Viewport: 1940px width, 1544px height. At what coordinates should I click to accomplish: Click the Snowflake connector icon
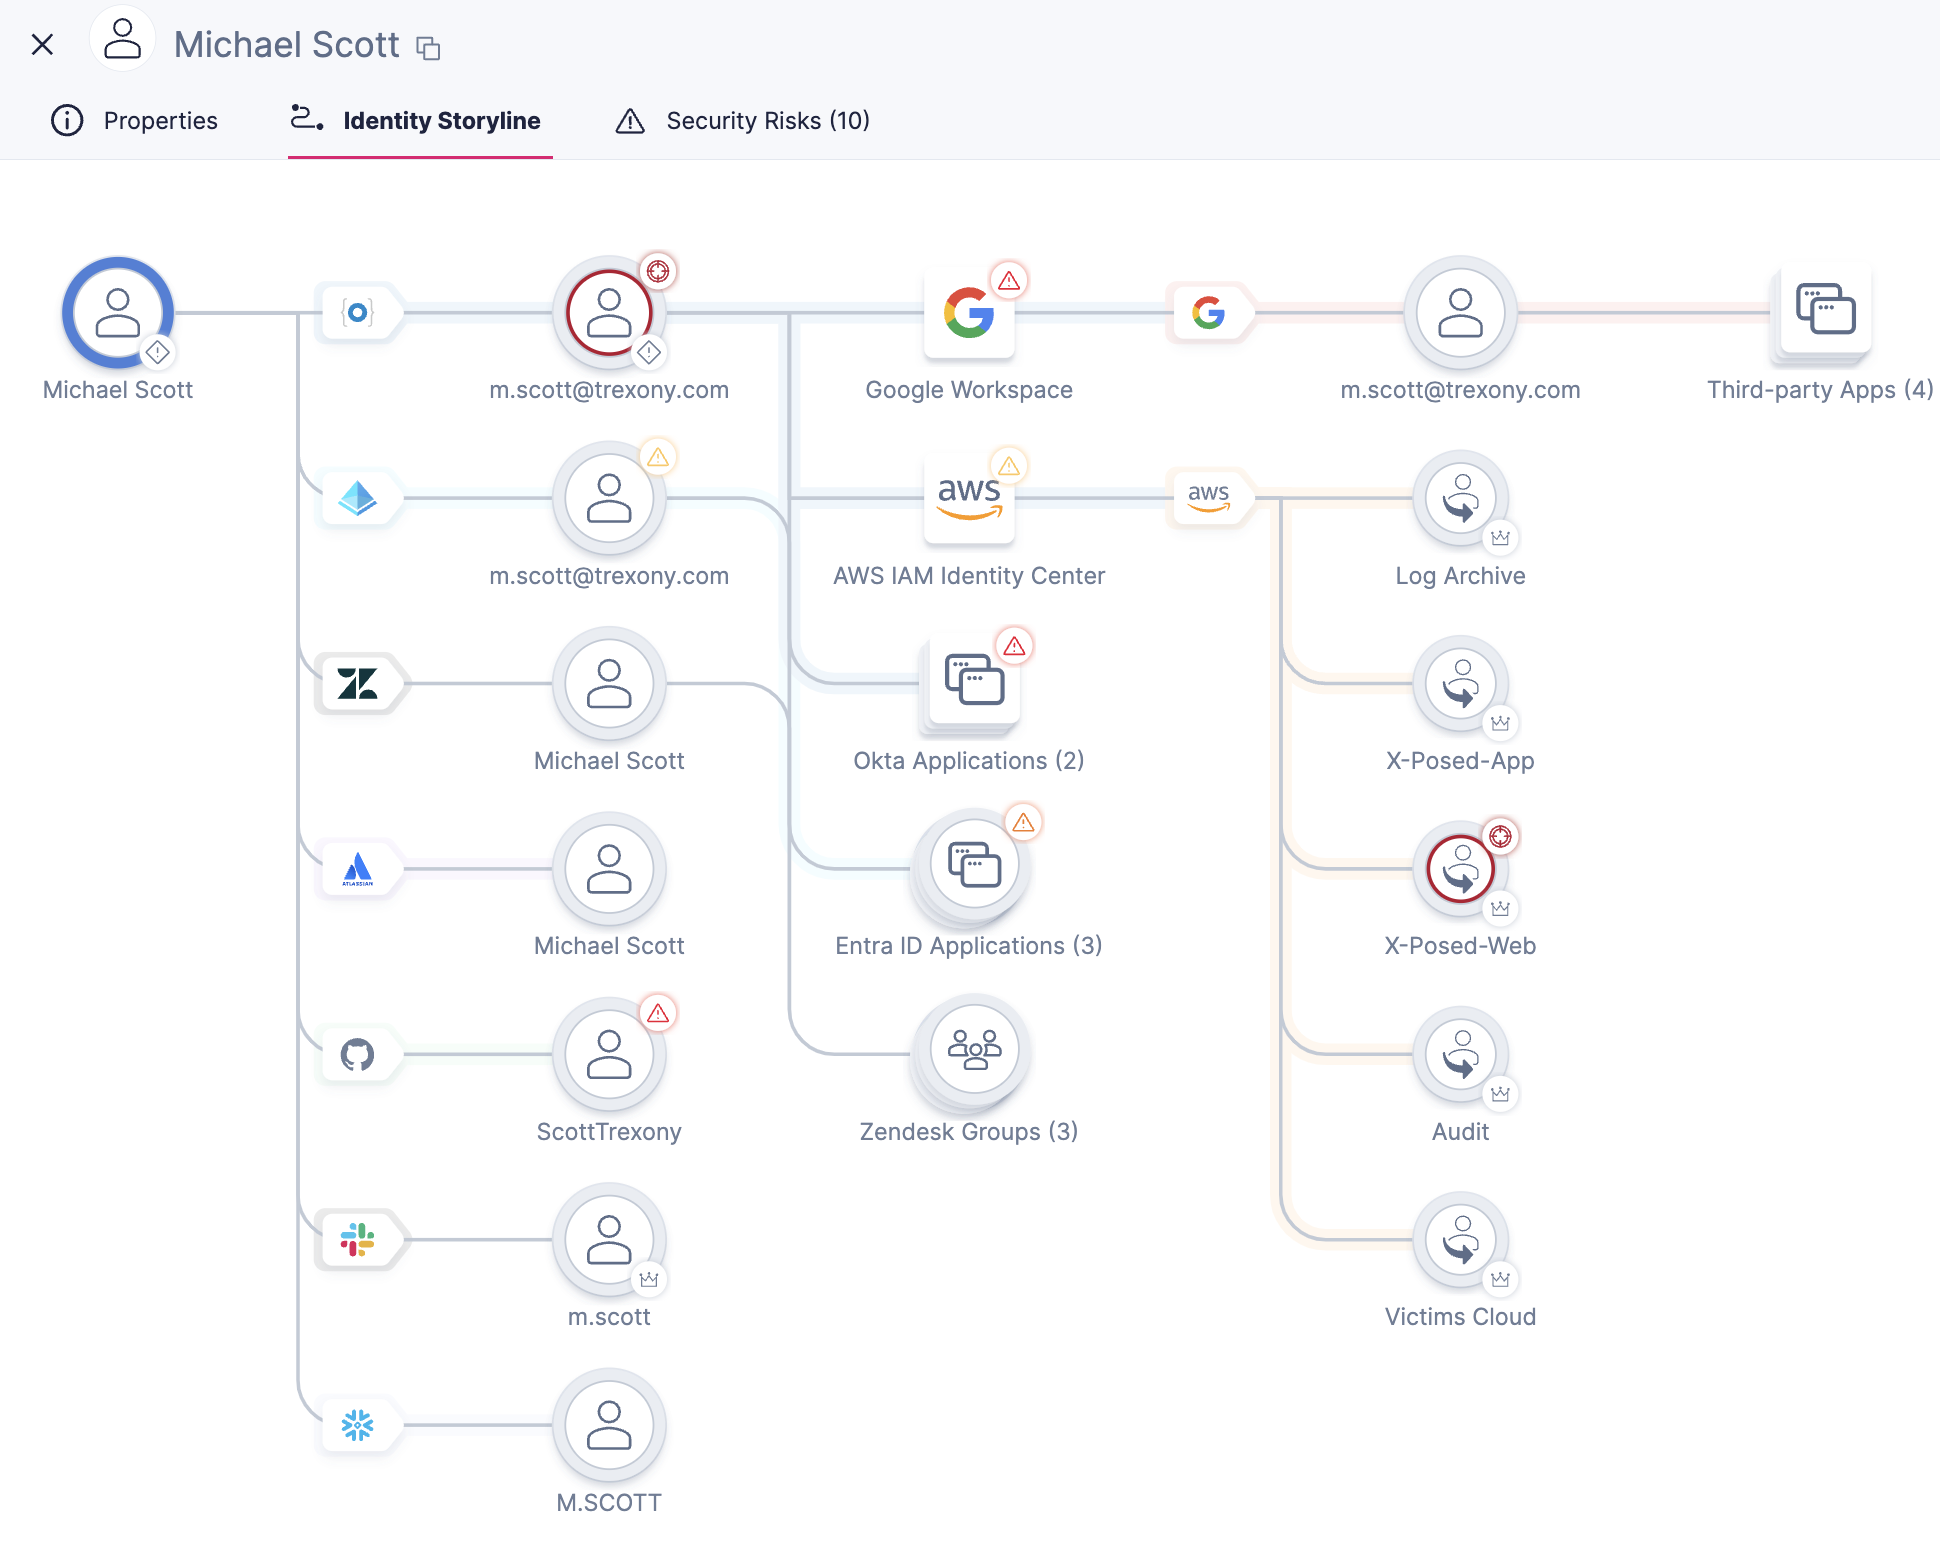358,1425
